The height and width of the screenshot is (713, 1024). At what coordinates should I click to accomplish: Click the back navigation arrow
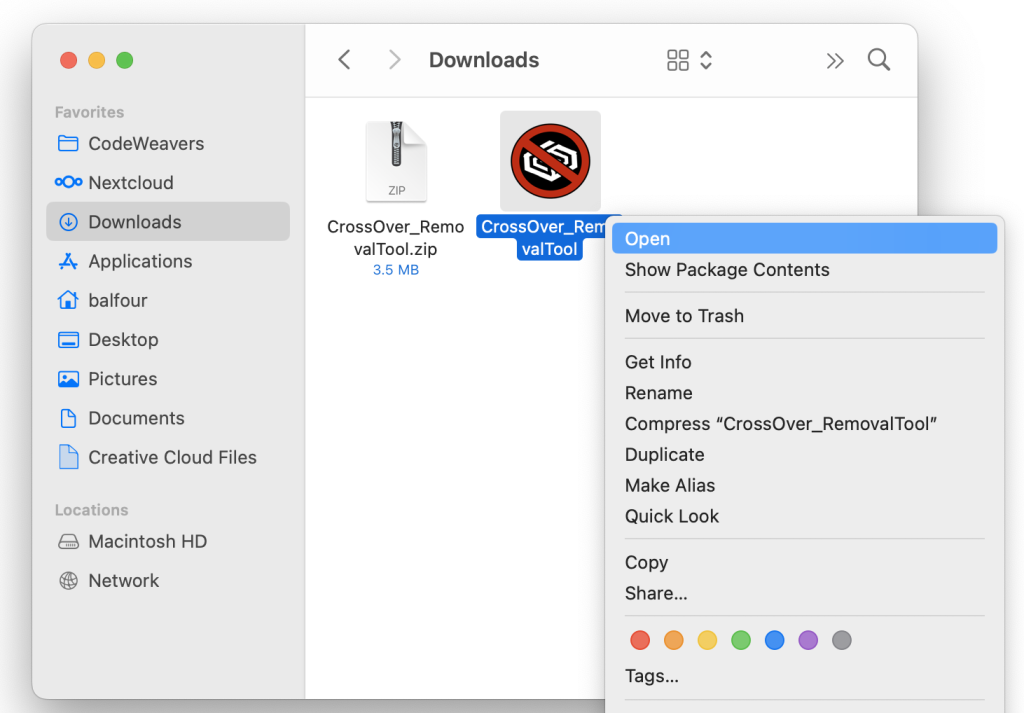pyautogui.click(x=344, y=60)
